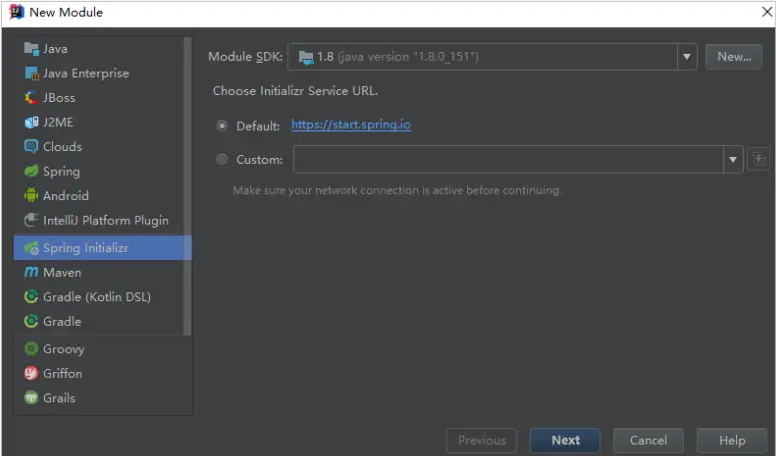Click the Maven m icon
This screenshot has height=456, width=776.
[x=31, y=272]
